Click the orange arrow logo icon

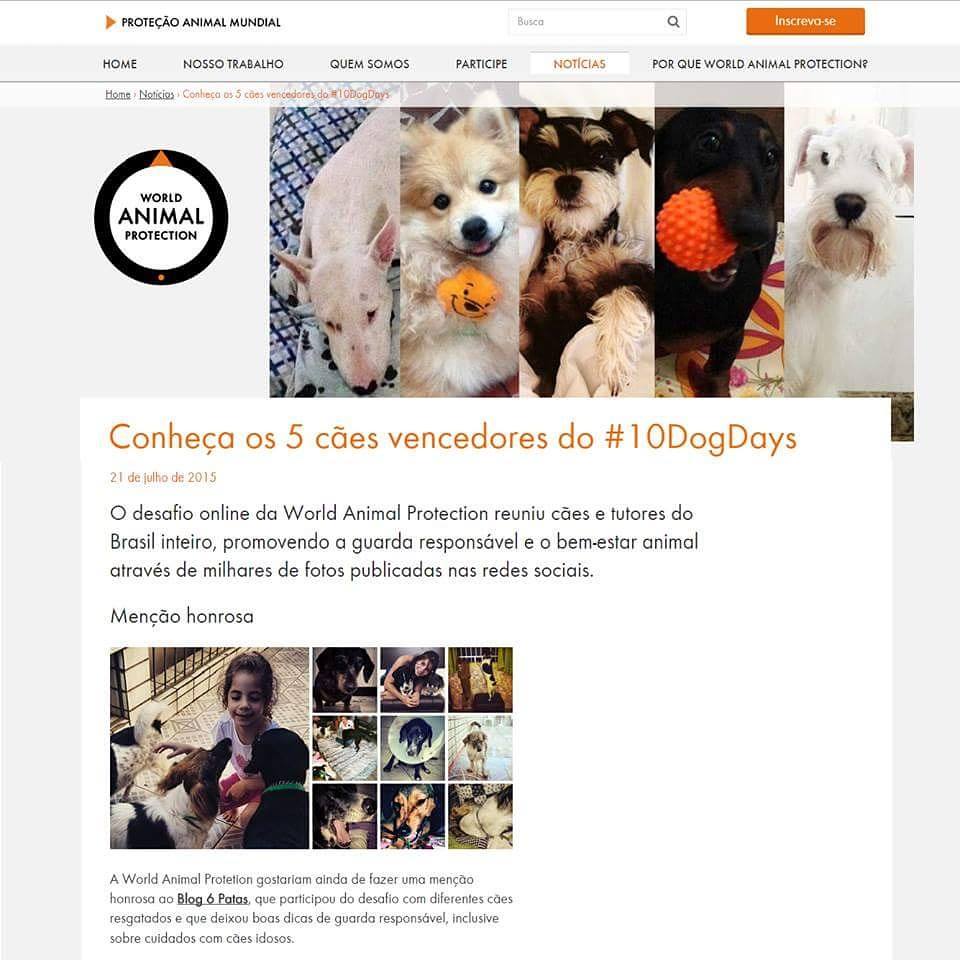110,23
